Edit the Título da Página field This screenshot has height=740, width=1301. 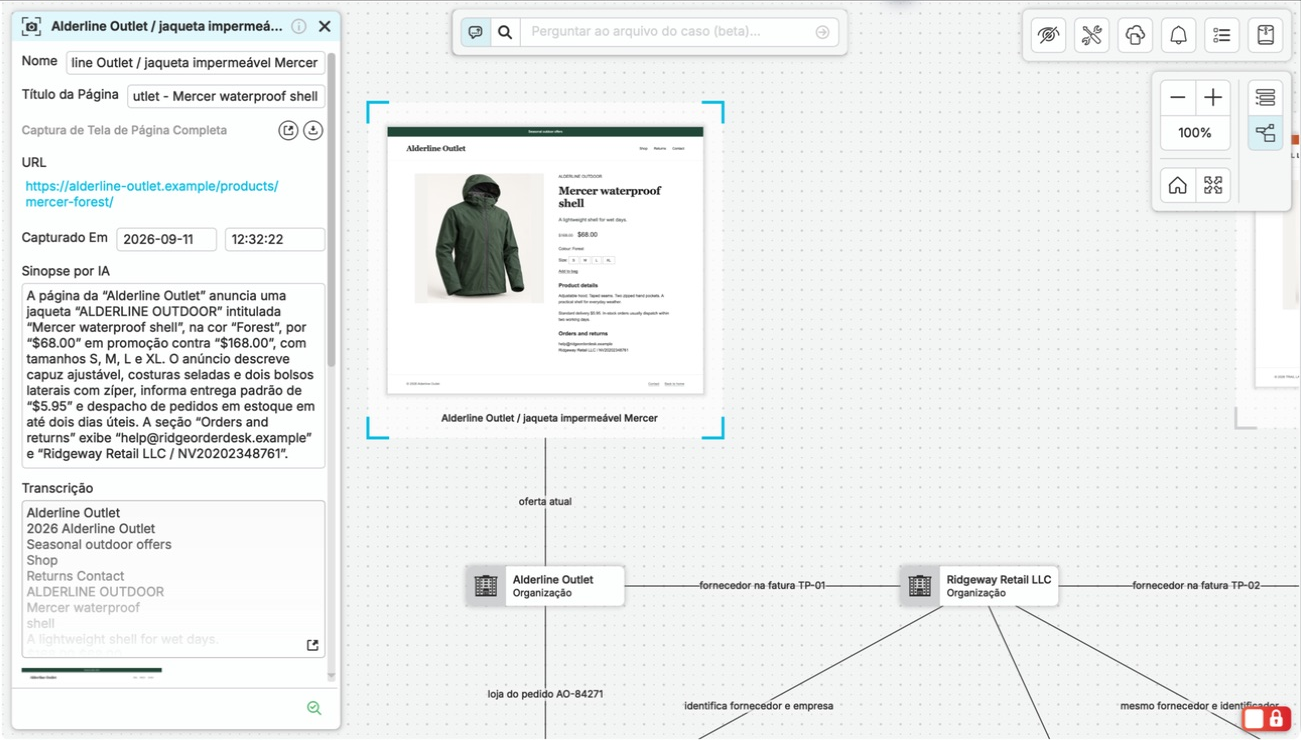tap(226, 96)
